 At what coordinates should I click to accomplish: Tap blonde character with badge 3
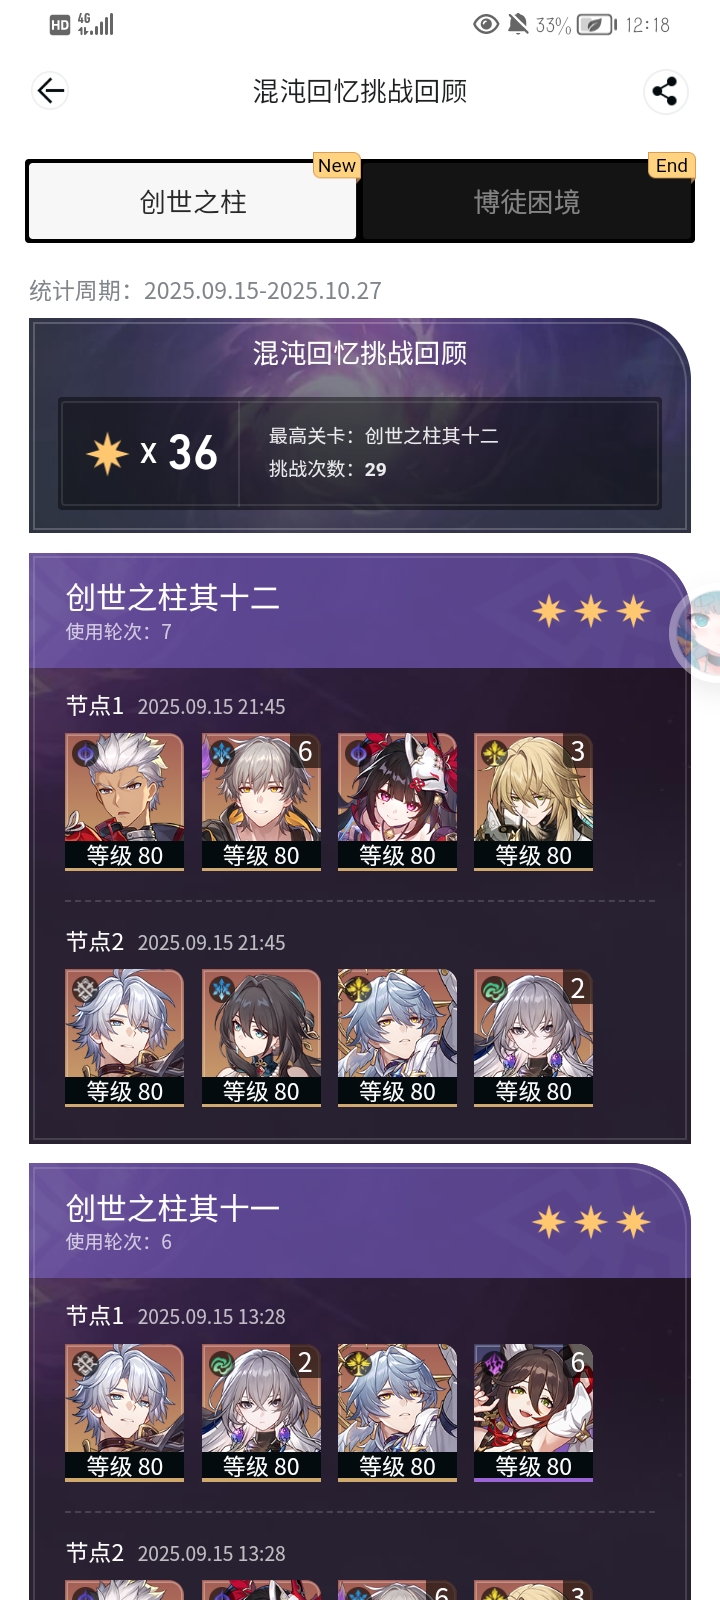coord(533,802)
